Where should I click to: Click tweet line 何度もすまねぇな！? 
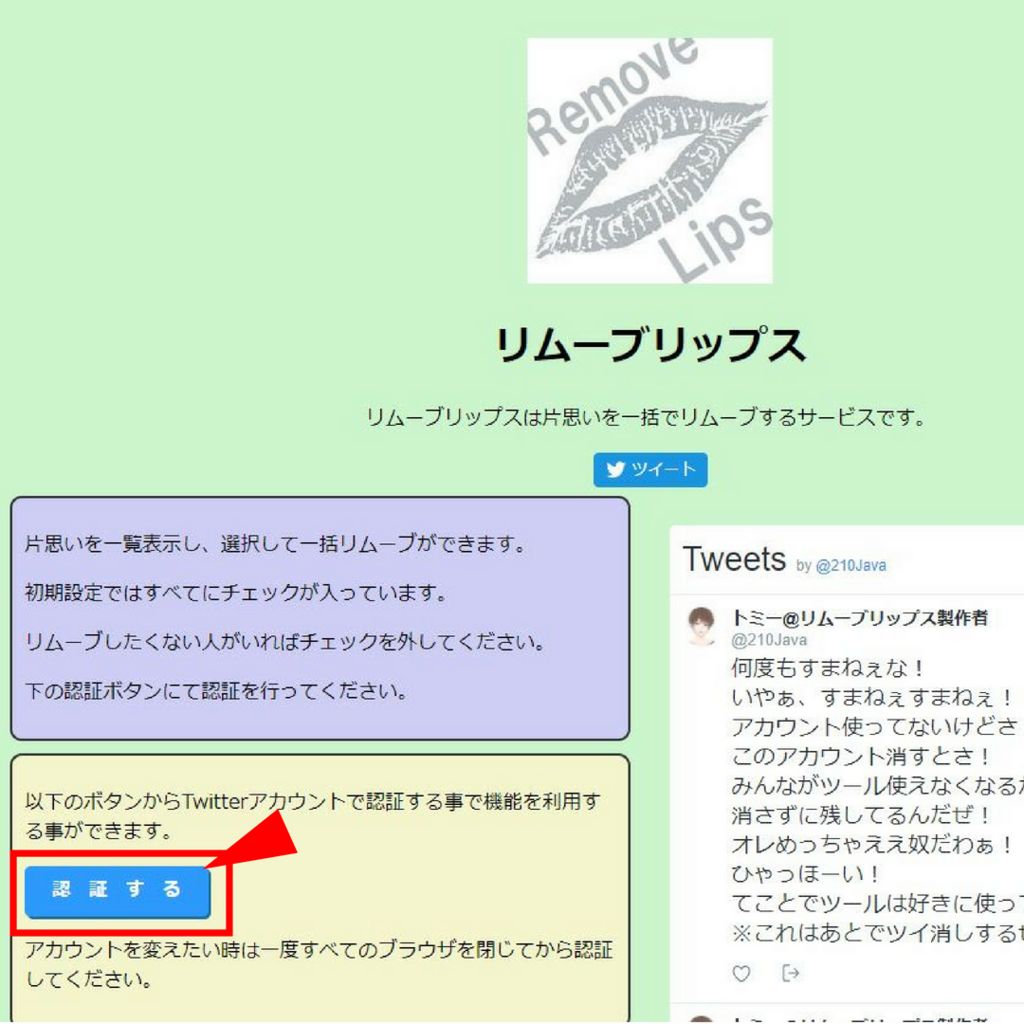pyautogui.click(x=827, y=667)
